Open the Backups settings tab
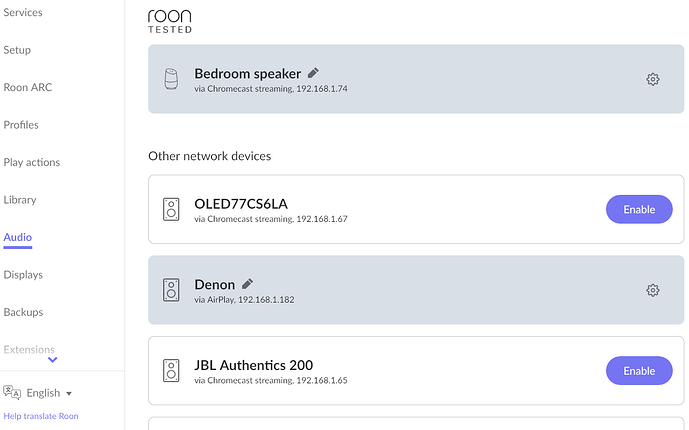Screen dimensions: 689x430 pos(23,312)
